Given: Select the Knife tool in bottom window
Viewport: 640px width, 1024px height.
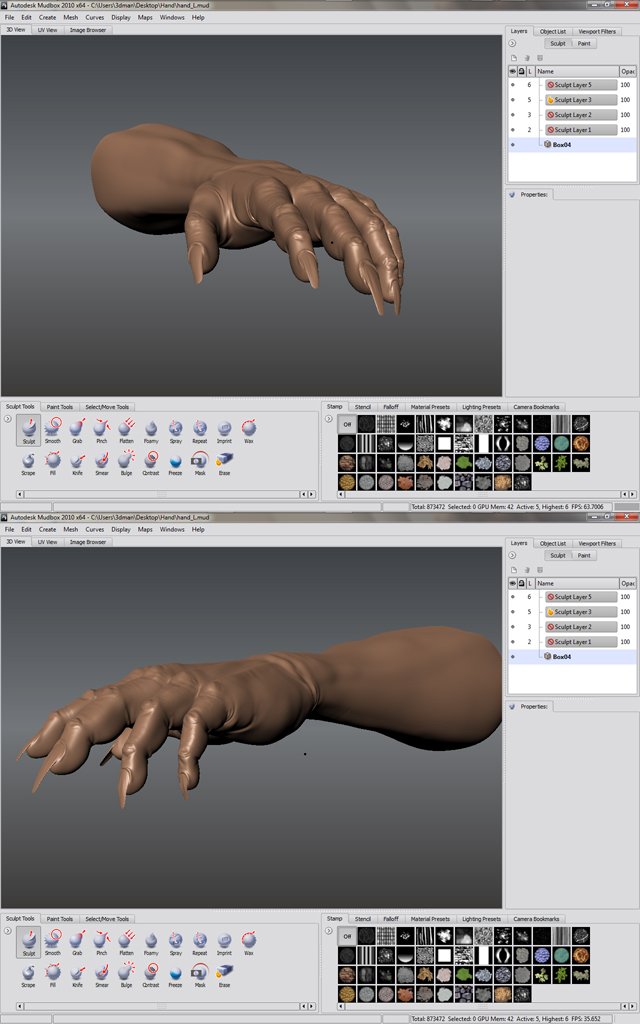Looking at the screenshot, I should coord(77,974).
